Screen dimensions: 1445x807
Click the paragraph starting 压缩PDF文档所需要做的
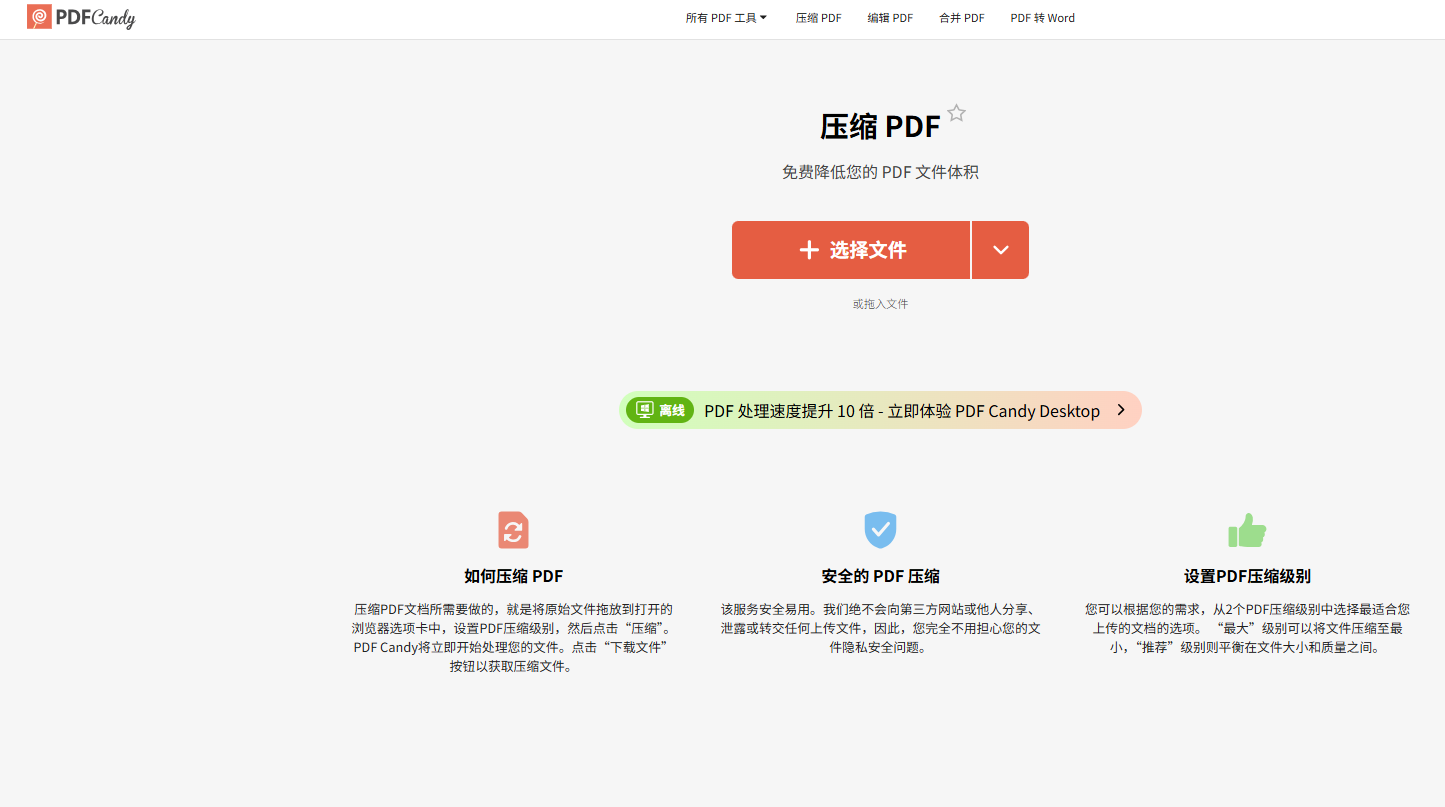tap(513, 637)
